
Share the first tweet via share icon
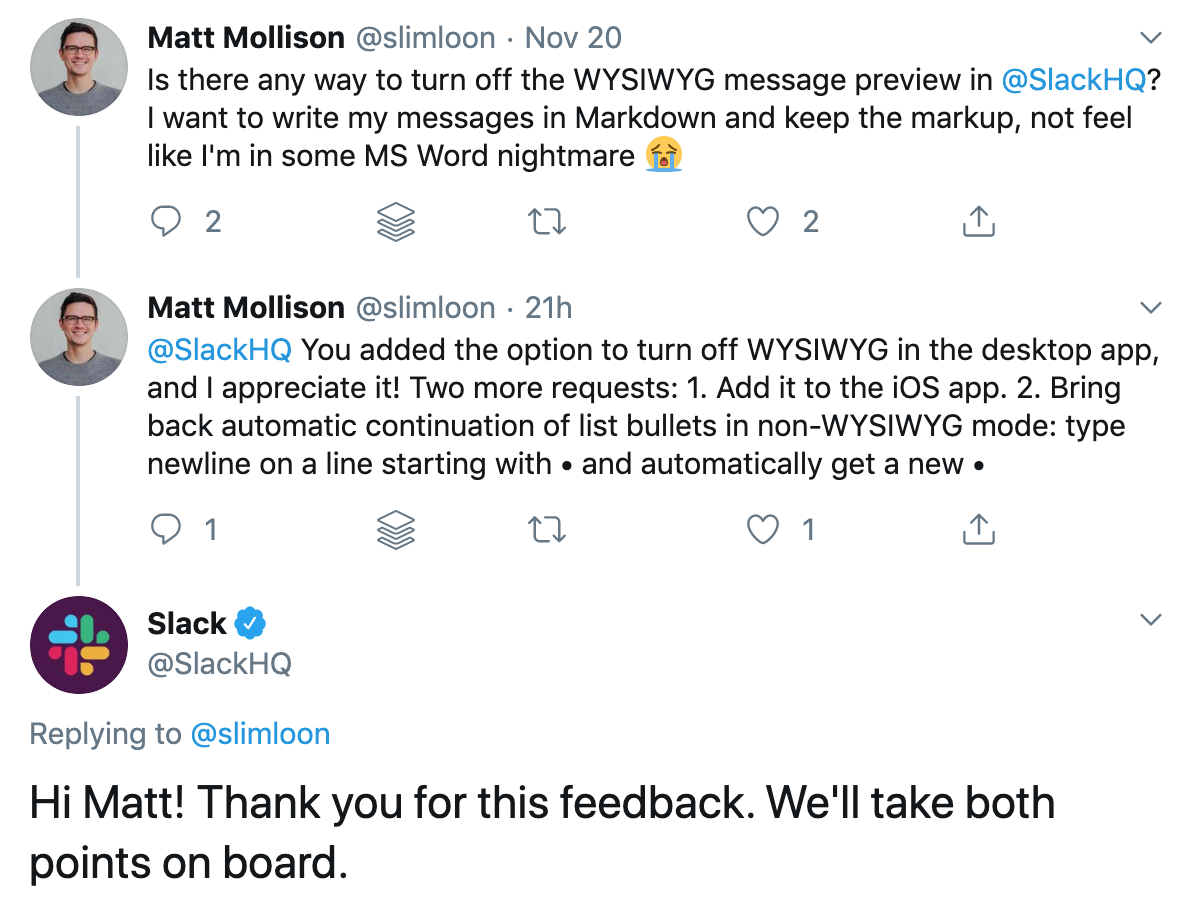click(x=978, y=221)
